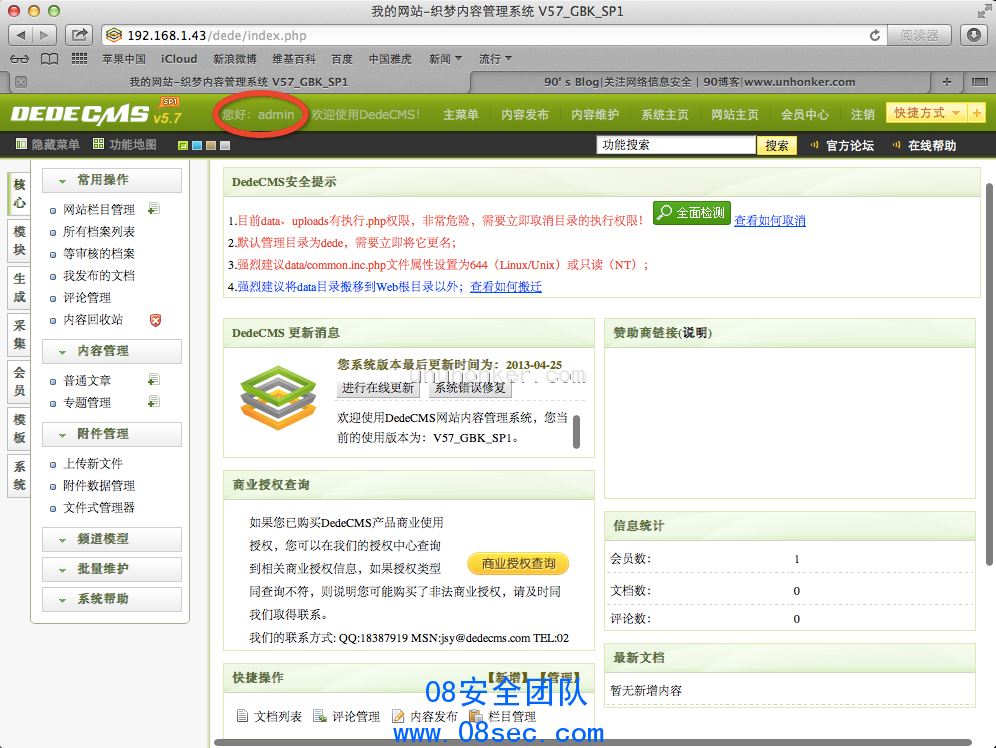Image resolution: width=996 pixels, height=748 pixels.
Task: Open 会员中心 in top menu
Action: 805,114
